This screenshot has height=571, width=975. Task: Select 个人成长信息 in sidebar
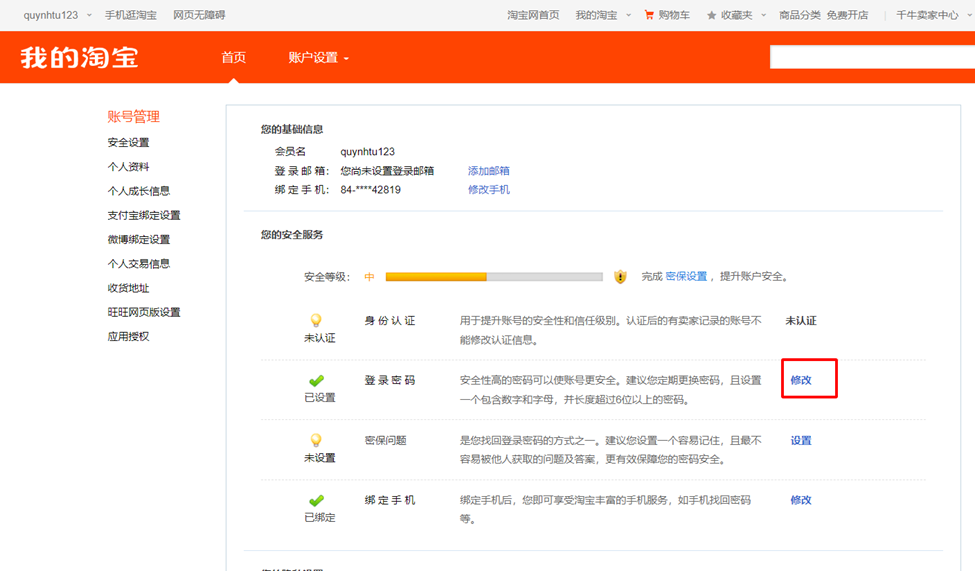(x=139, y=191)
